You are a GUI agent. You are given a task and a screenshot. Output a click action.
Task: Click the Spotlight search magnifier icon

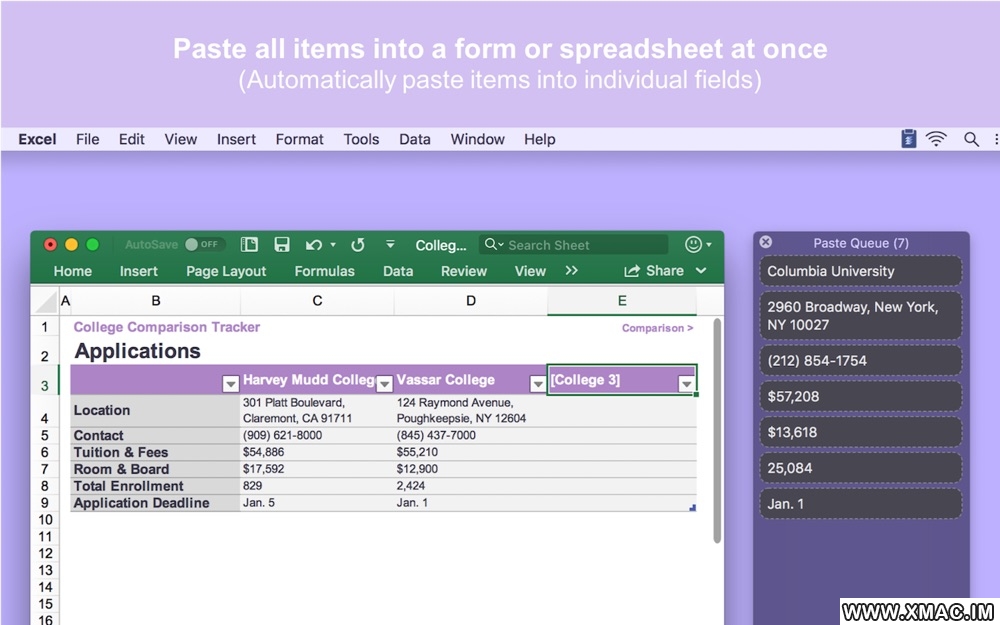point(971,139)
